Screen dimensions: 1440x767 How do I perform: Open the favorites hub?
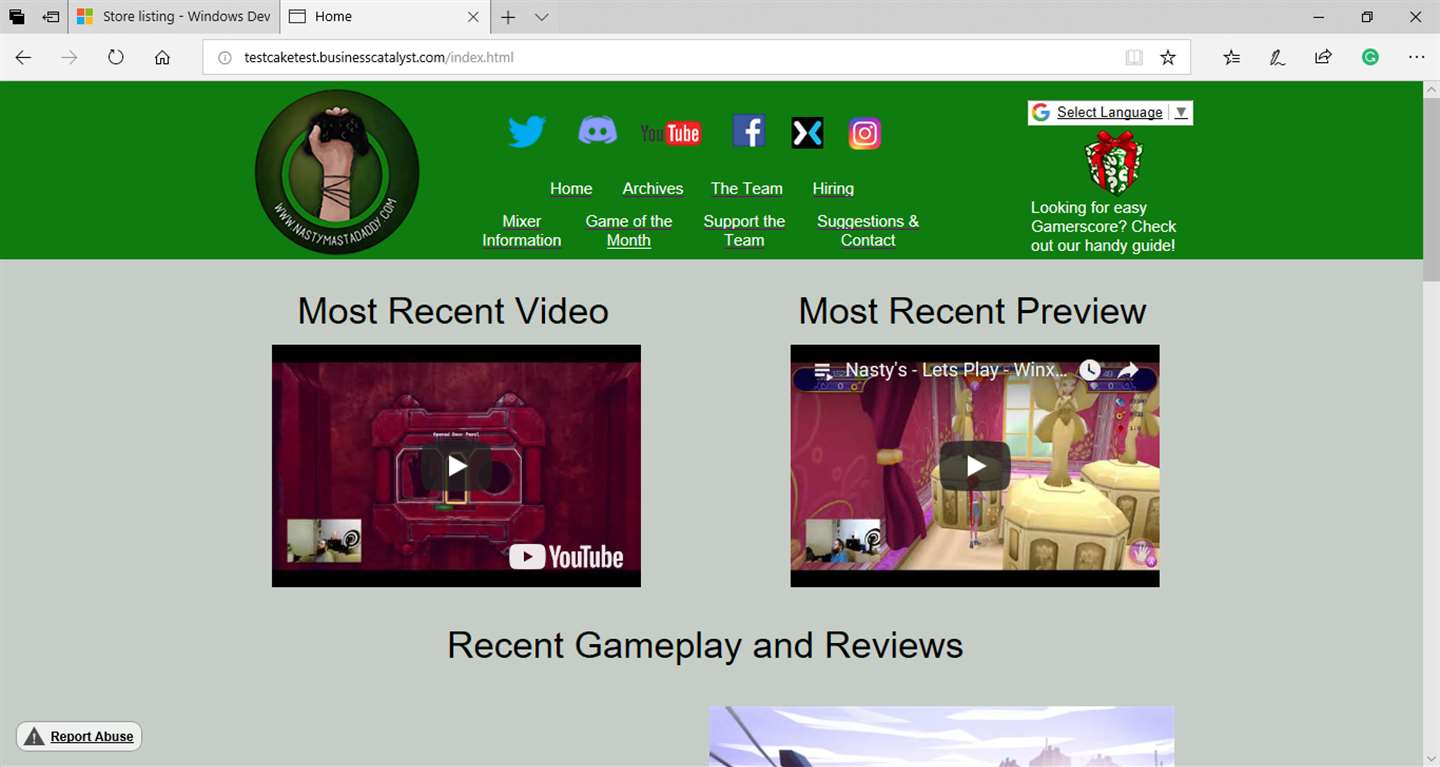click(x=1231, y=57)
